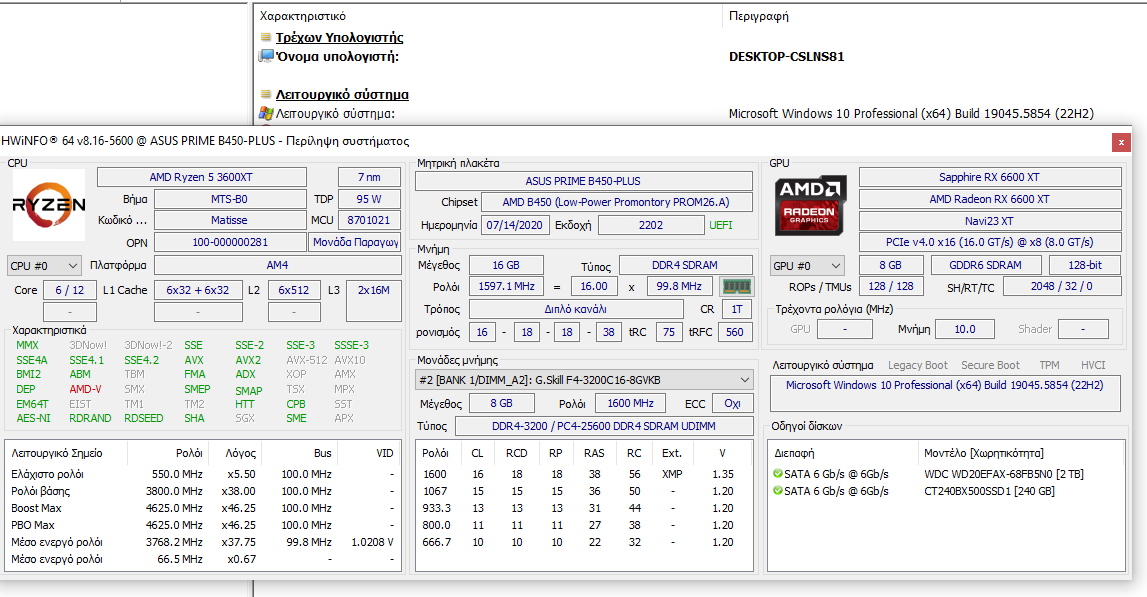Image resolution: width=1147 pixels, height=597 pixels.
Task: Close the HWiNFO system summary window
Action: 1121,142
